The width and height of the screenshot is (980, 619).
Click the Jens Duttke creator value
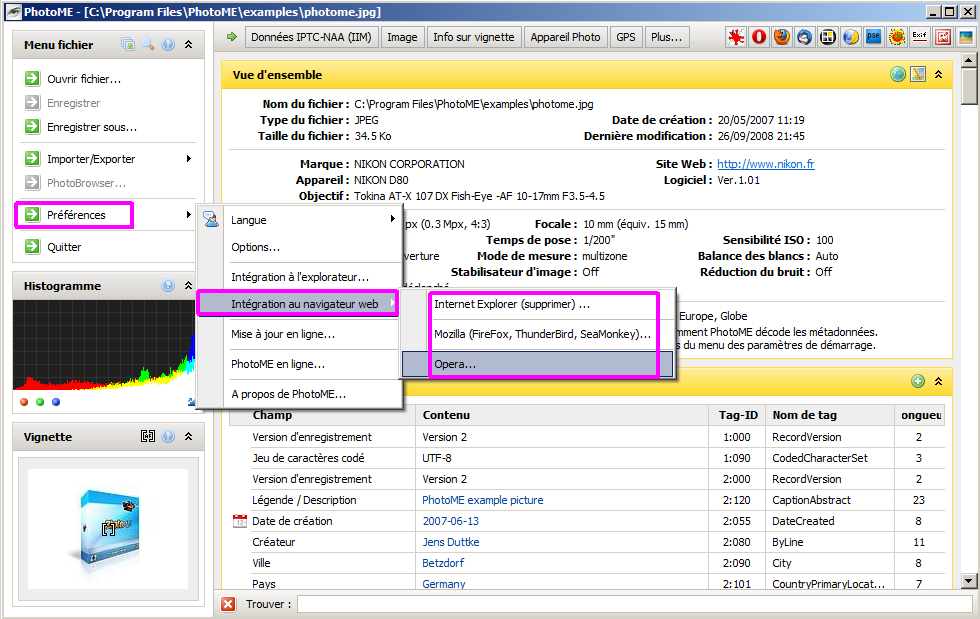451,542
